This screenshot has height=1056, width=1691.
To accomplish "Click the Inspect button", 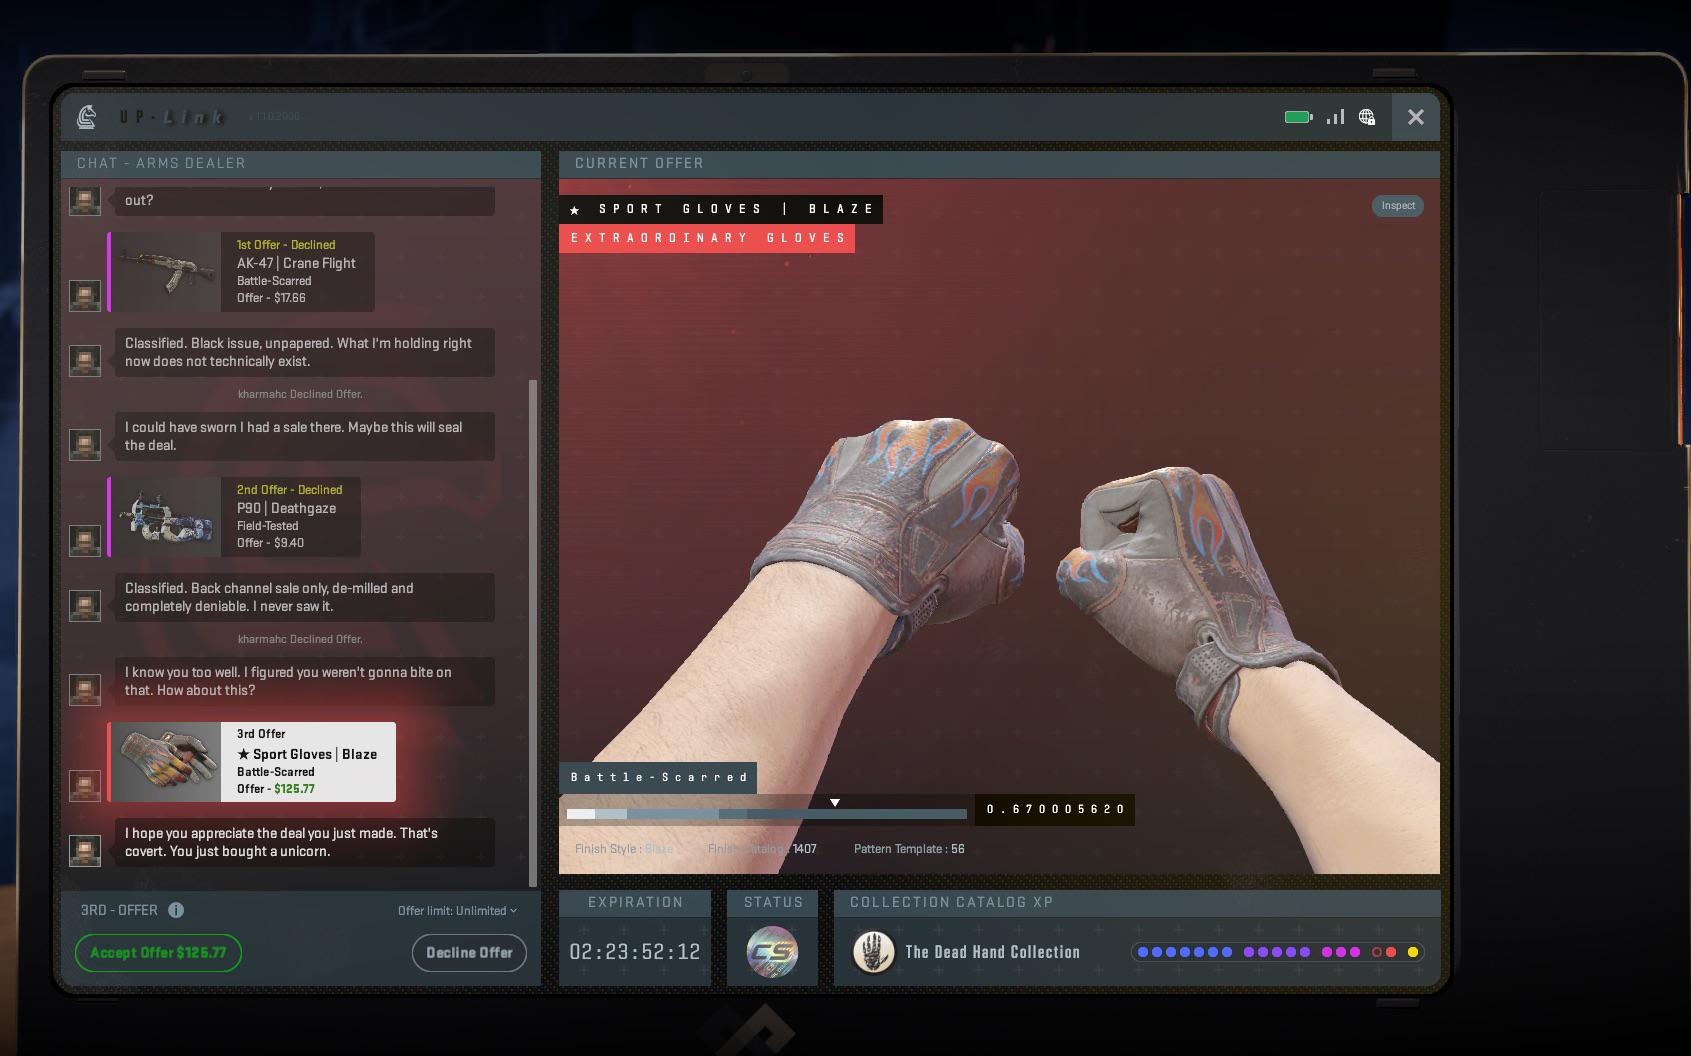I will 1397,206.
